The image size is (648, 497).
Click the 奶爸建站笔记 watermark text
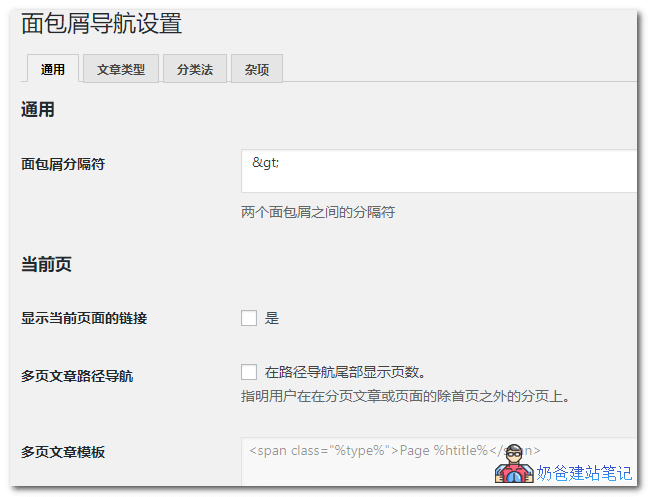(x=584, y=474)
